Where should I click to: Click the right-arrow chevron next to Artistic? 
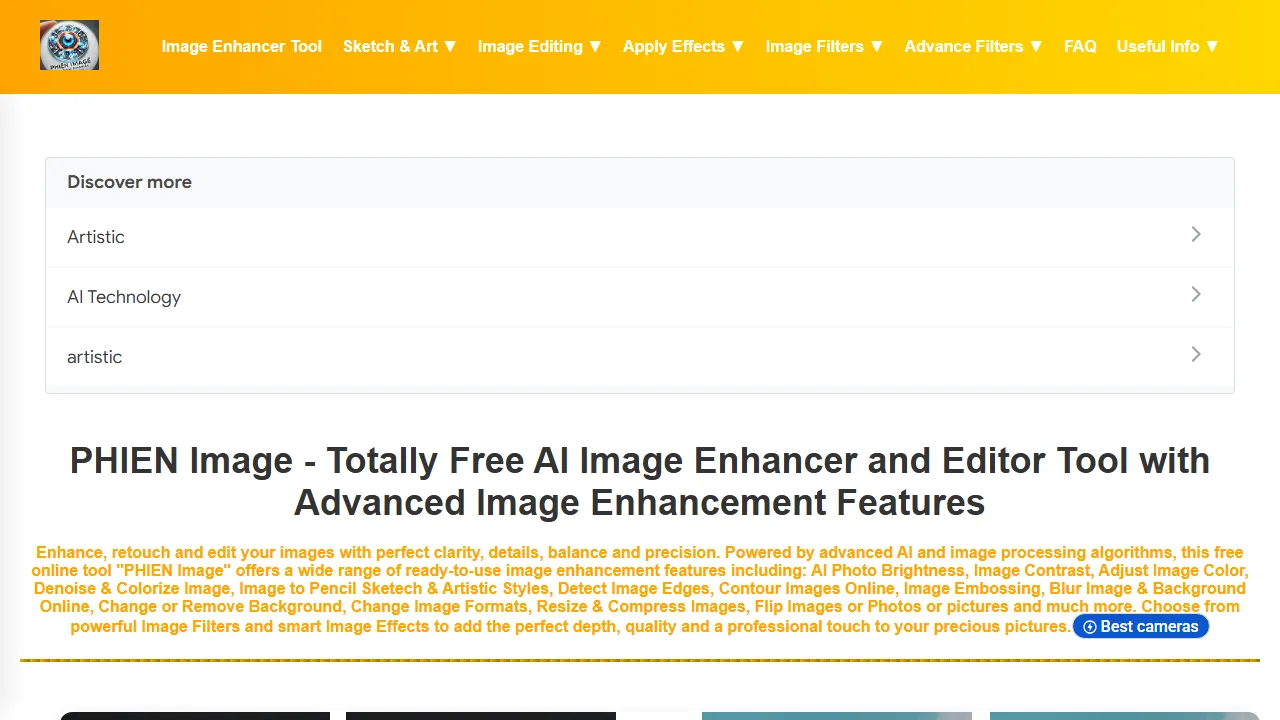point(1196,234)
